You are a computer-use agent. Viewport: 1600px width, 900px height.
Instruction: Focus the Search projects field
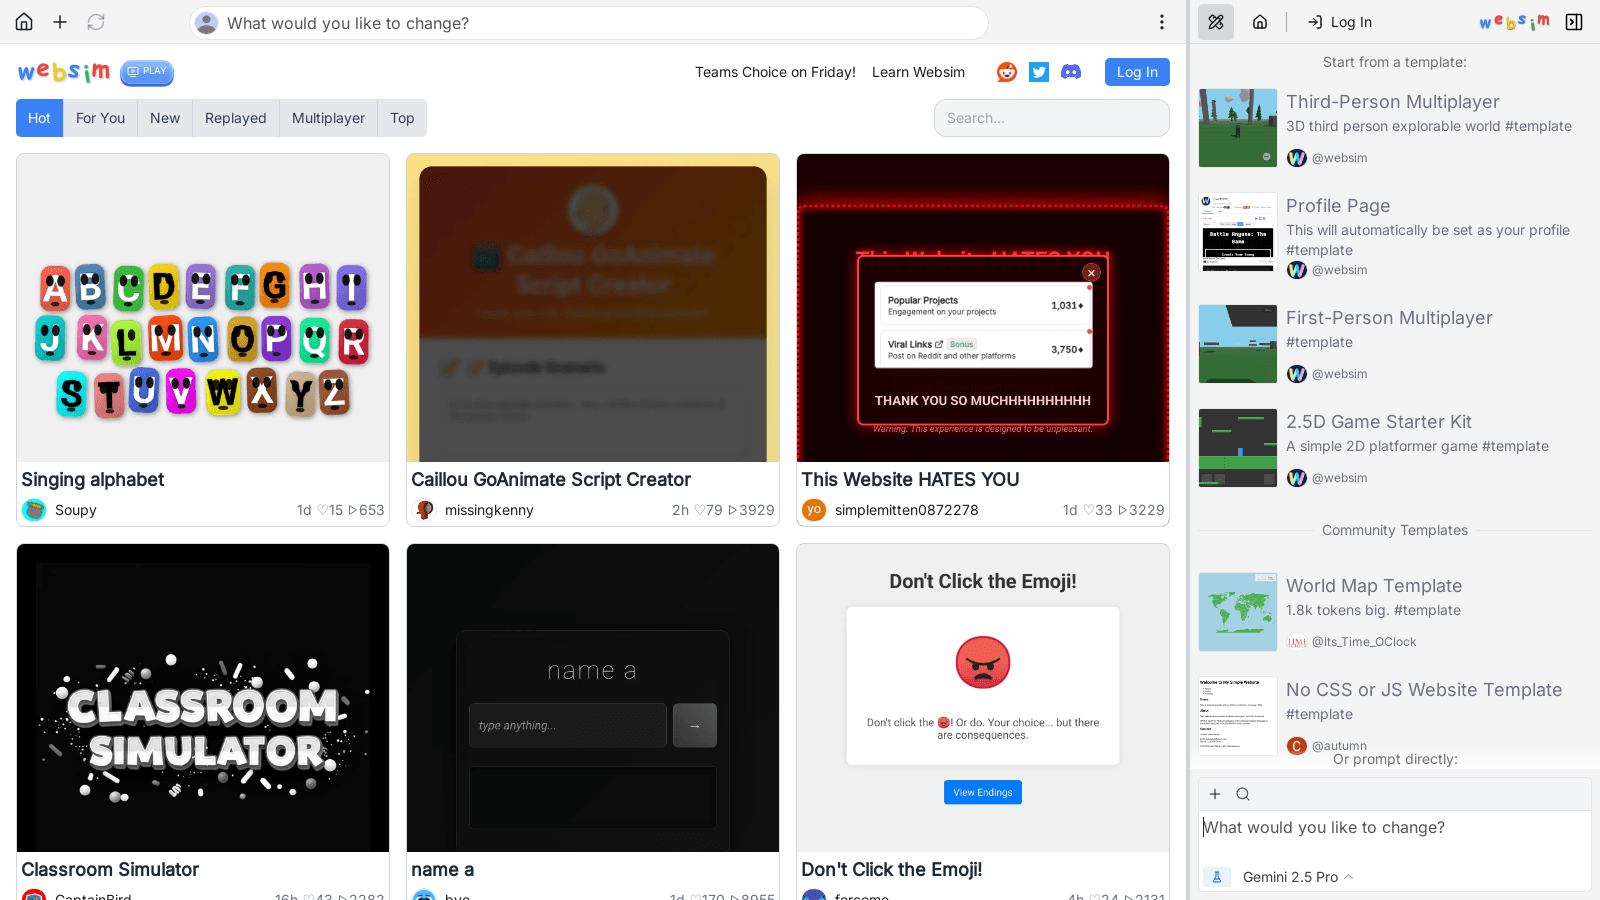point(1052,118)
